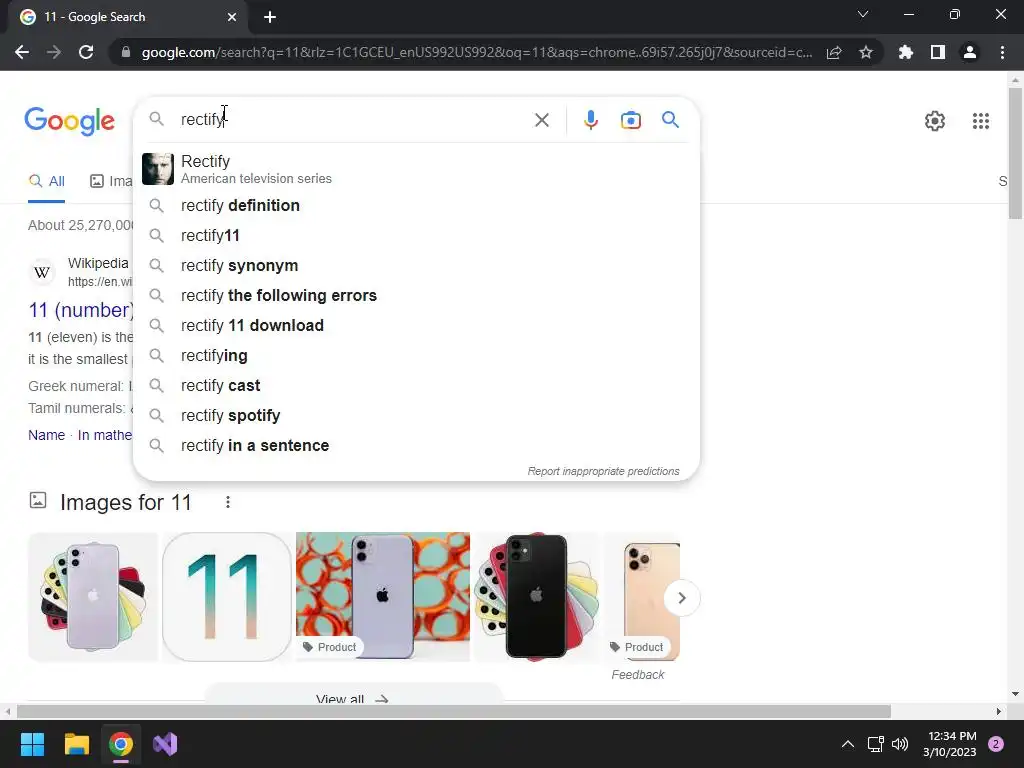Click 'View all' images button
Image resolution: width=1024 pixels, height=768 pixels.
[353, 695]
